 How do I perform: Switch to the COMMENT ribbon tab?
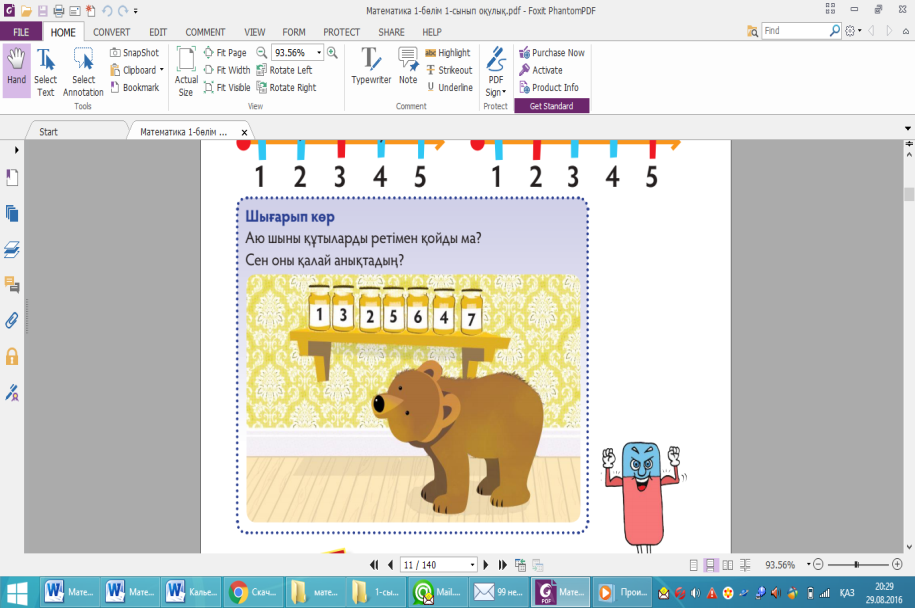(205, 32)
